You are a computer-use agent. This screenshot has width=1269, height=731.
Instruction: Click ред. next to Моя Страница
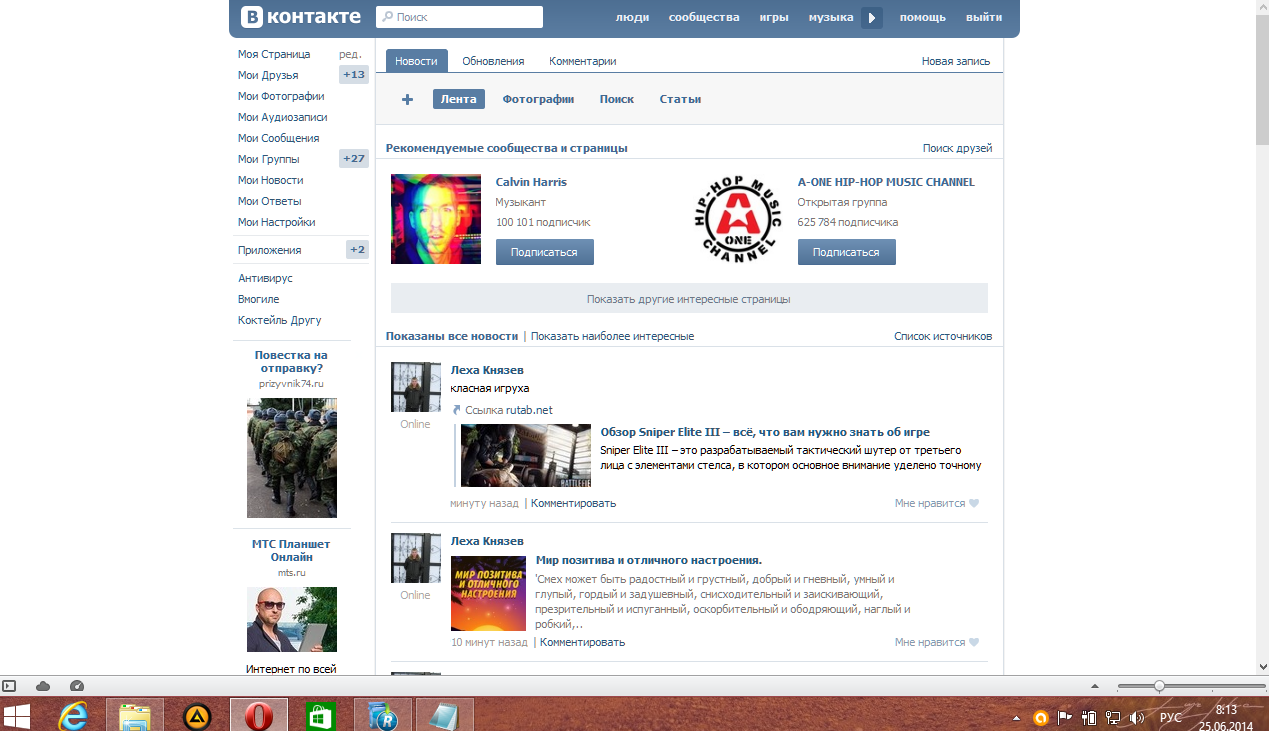(x=350, y=54)
